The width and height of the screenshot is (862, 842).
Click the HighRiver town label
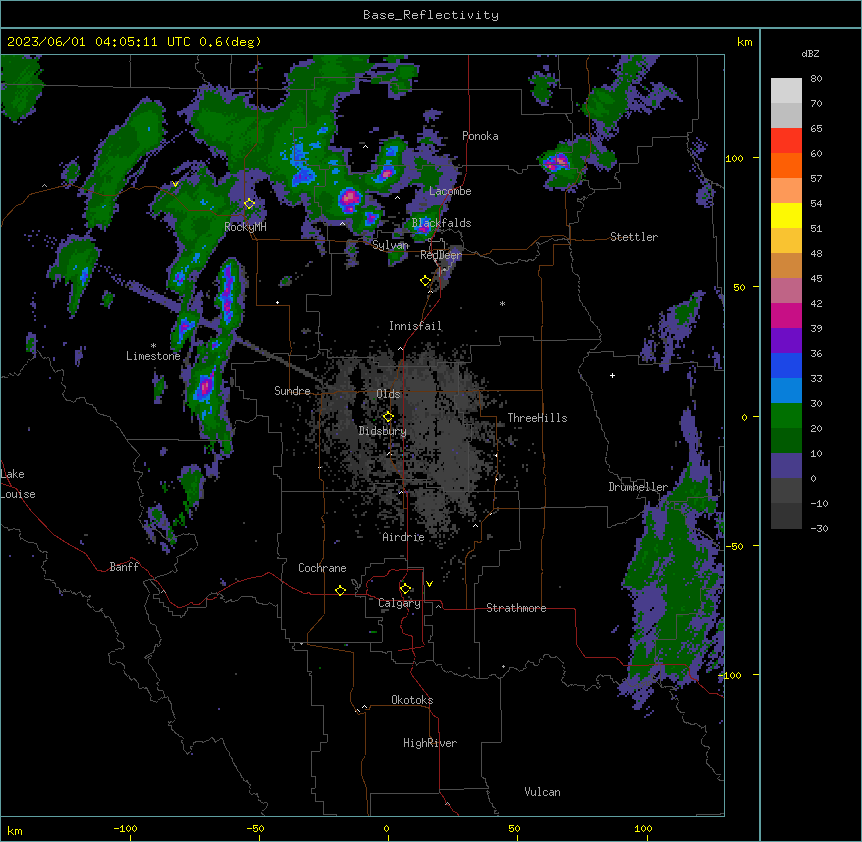(430, 743)
